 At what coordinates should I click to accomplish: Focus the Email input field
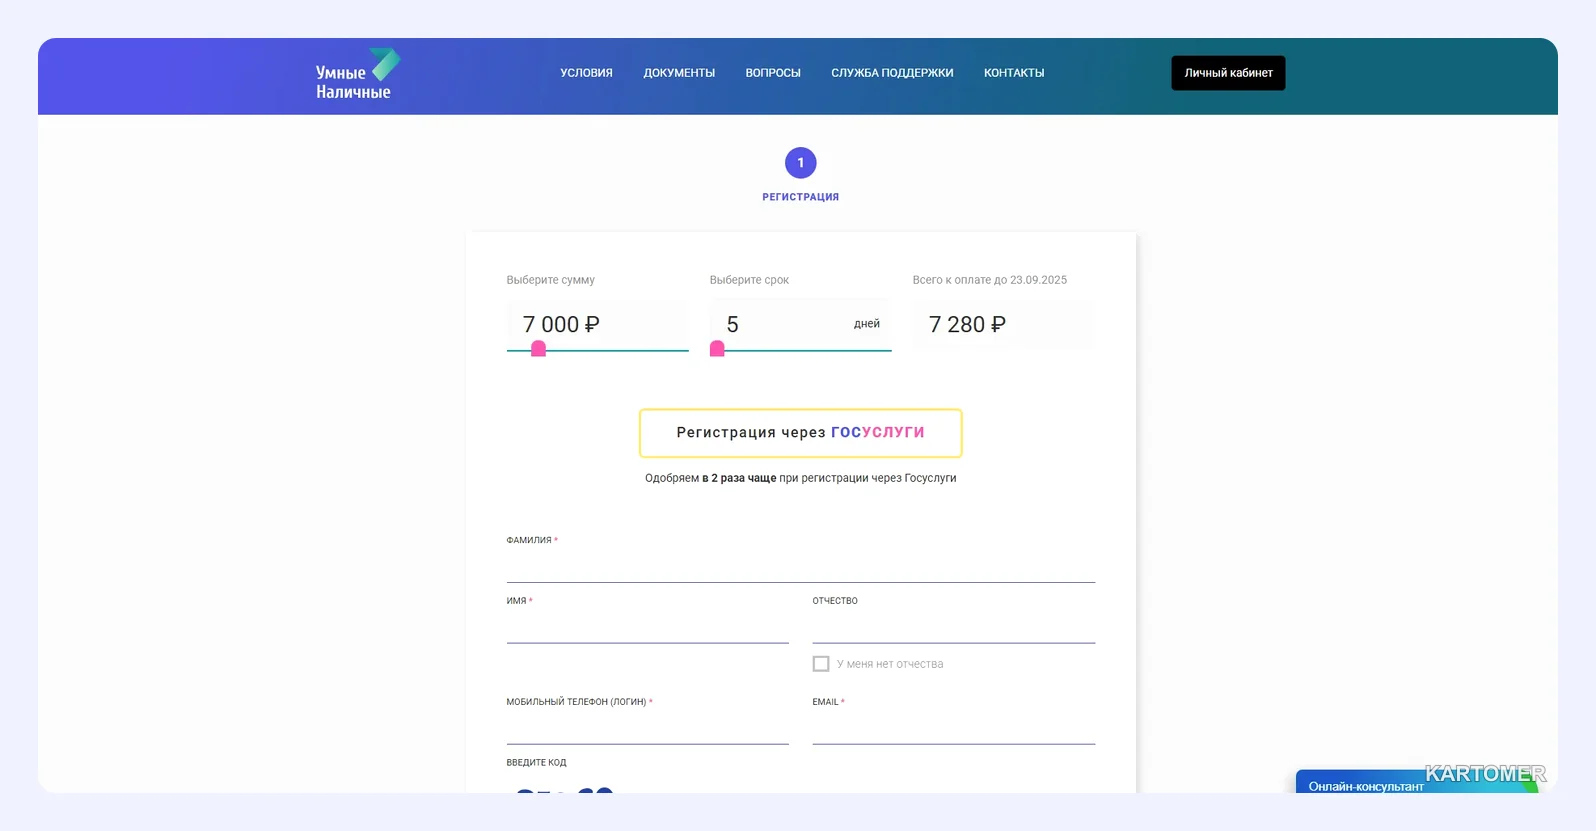[953, 728]
